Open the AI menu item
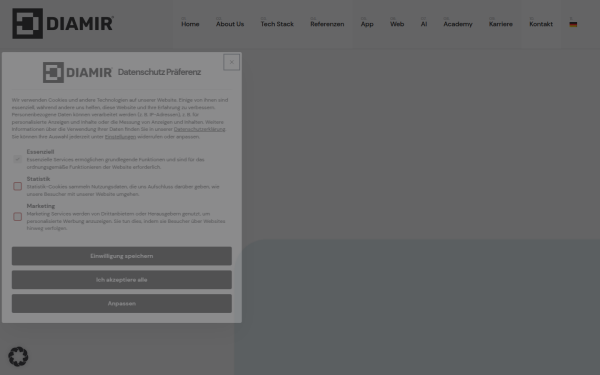 [x=424, y=24]
